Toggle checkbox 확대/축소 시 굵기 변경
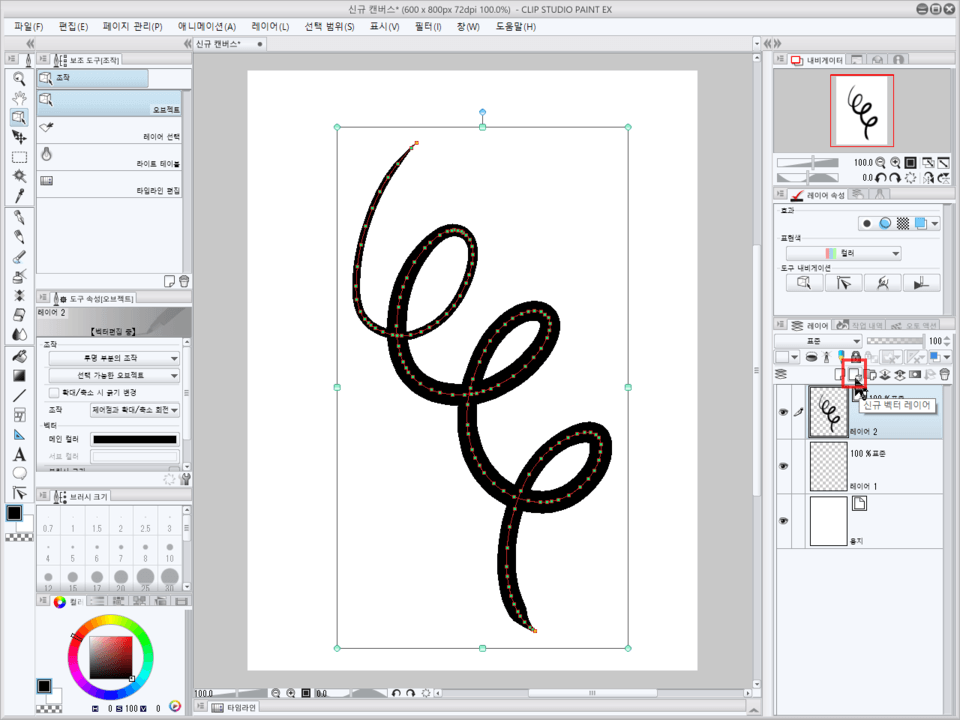Screen dimensions: 960x720 [54, 392]
